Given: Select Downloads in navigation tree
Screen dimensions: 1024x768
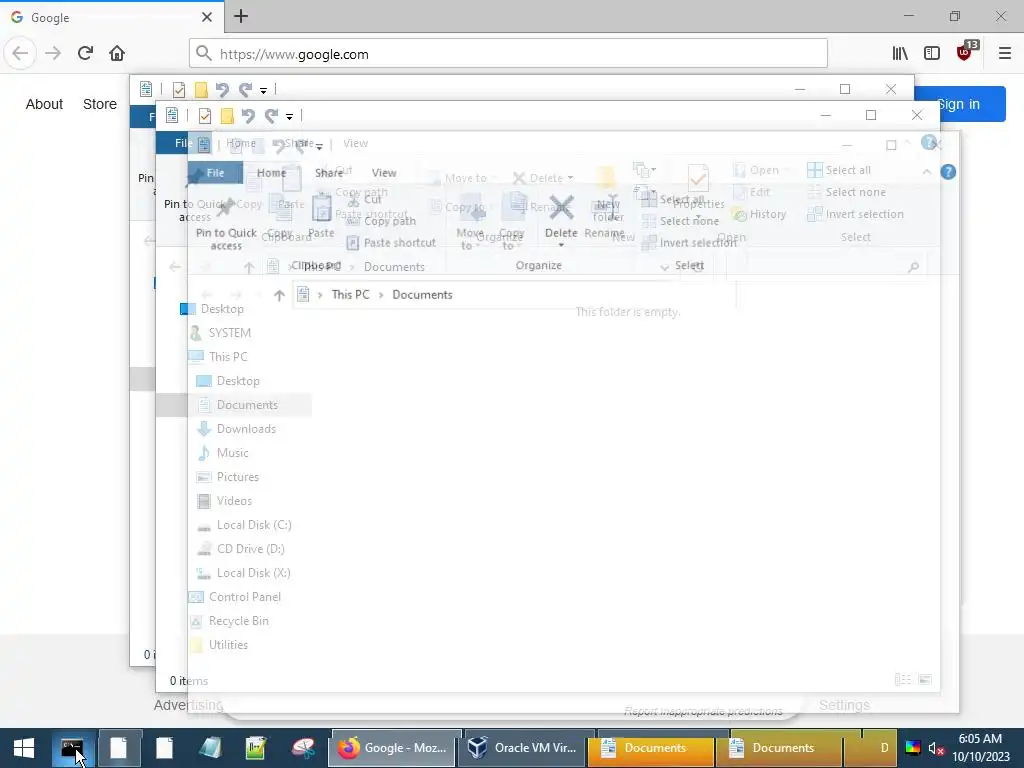Looking at the screenshot, I should pos(236,429).
